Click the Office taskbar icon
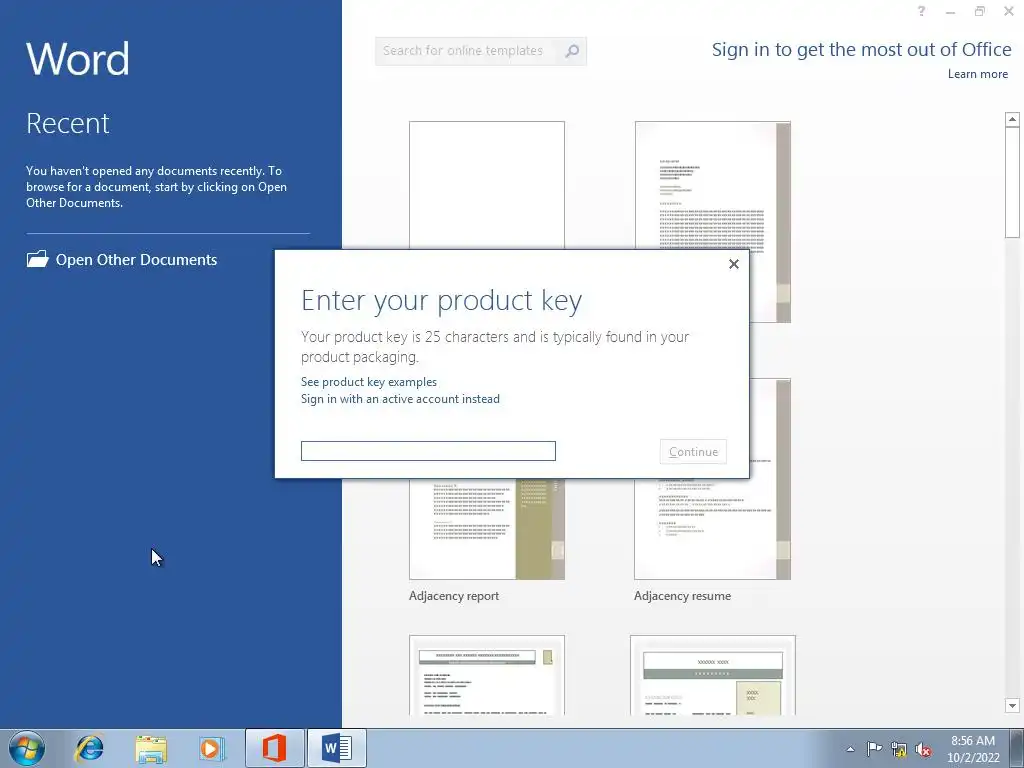The image size is (1024, 768). (x=274, y=748)
